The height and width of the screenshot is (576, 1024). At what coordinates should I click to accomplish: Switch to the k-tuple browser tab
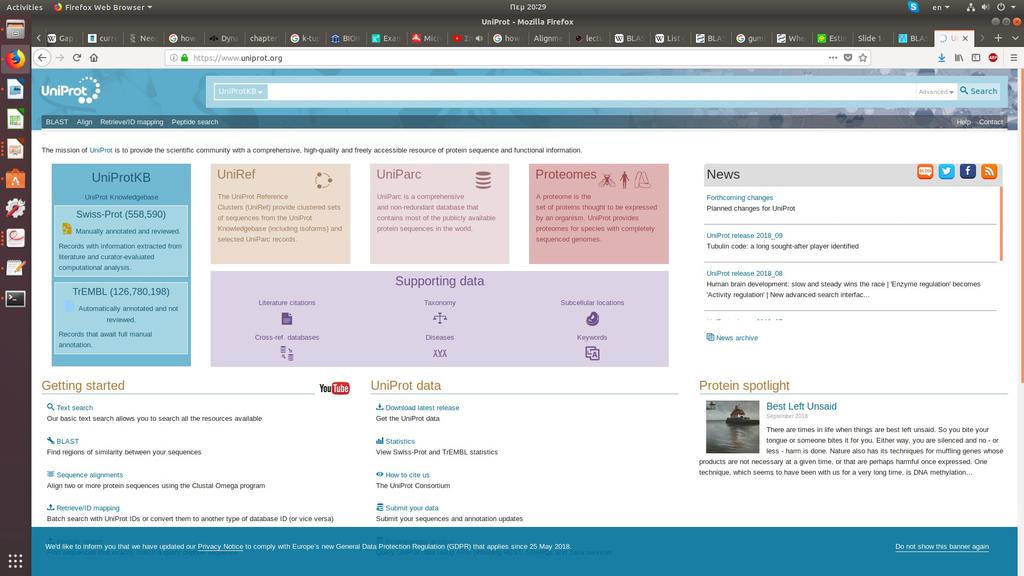point(304,39)
